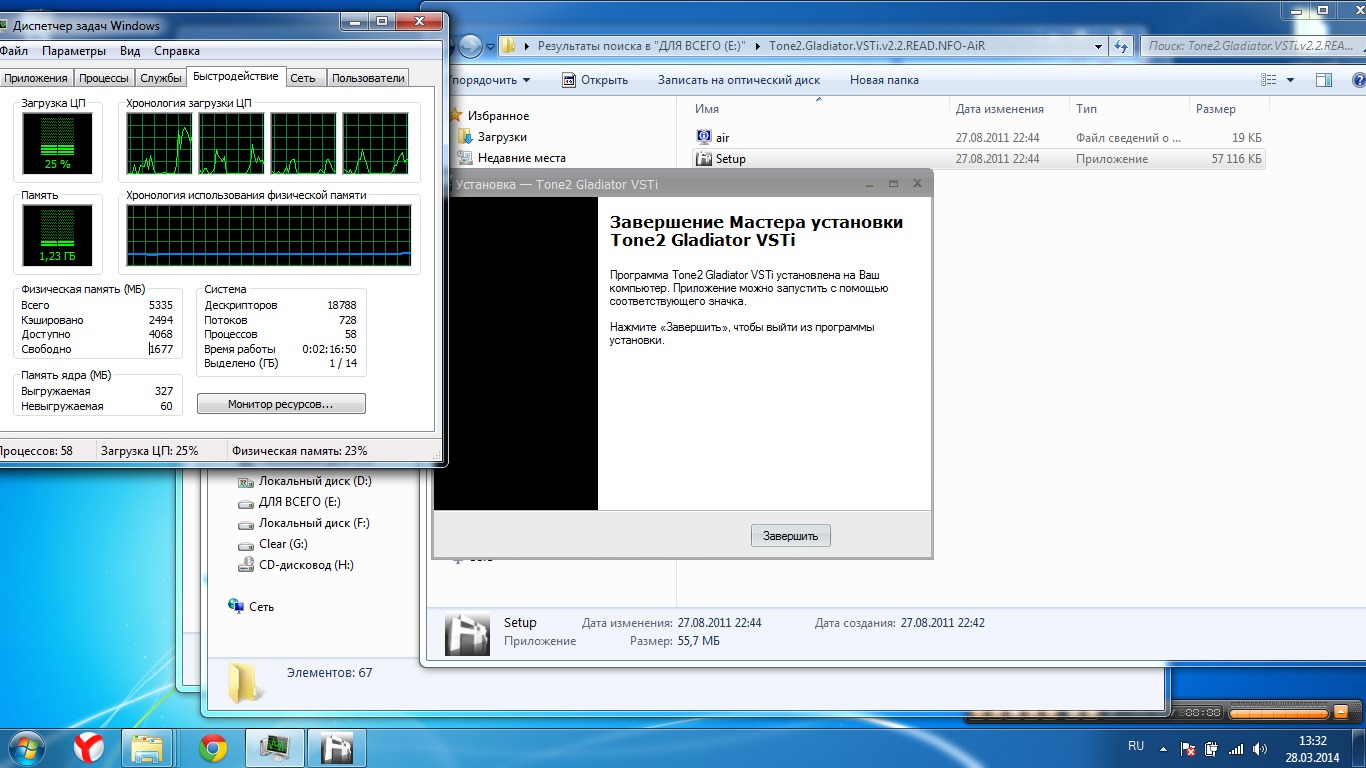Screen dimensions: 1366x768
Task: Select Сеть network item
Action: click(x=261, y=607)
